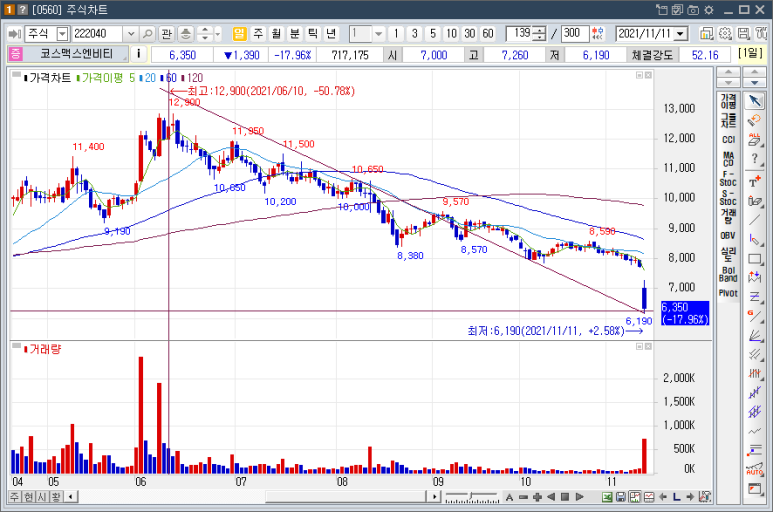Open the OBV indicator tab
The width and height of the screenshot is (773, 512).
click(x=728, y=236)
